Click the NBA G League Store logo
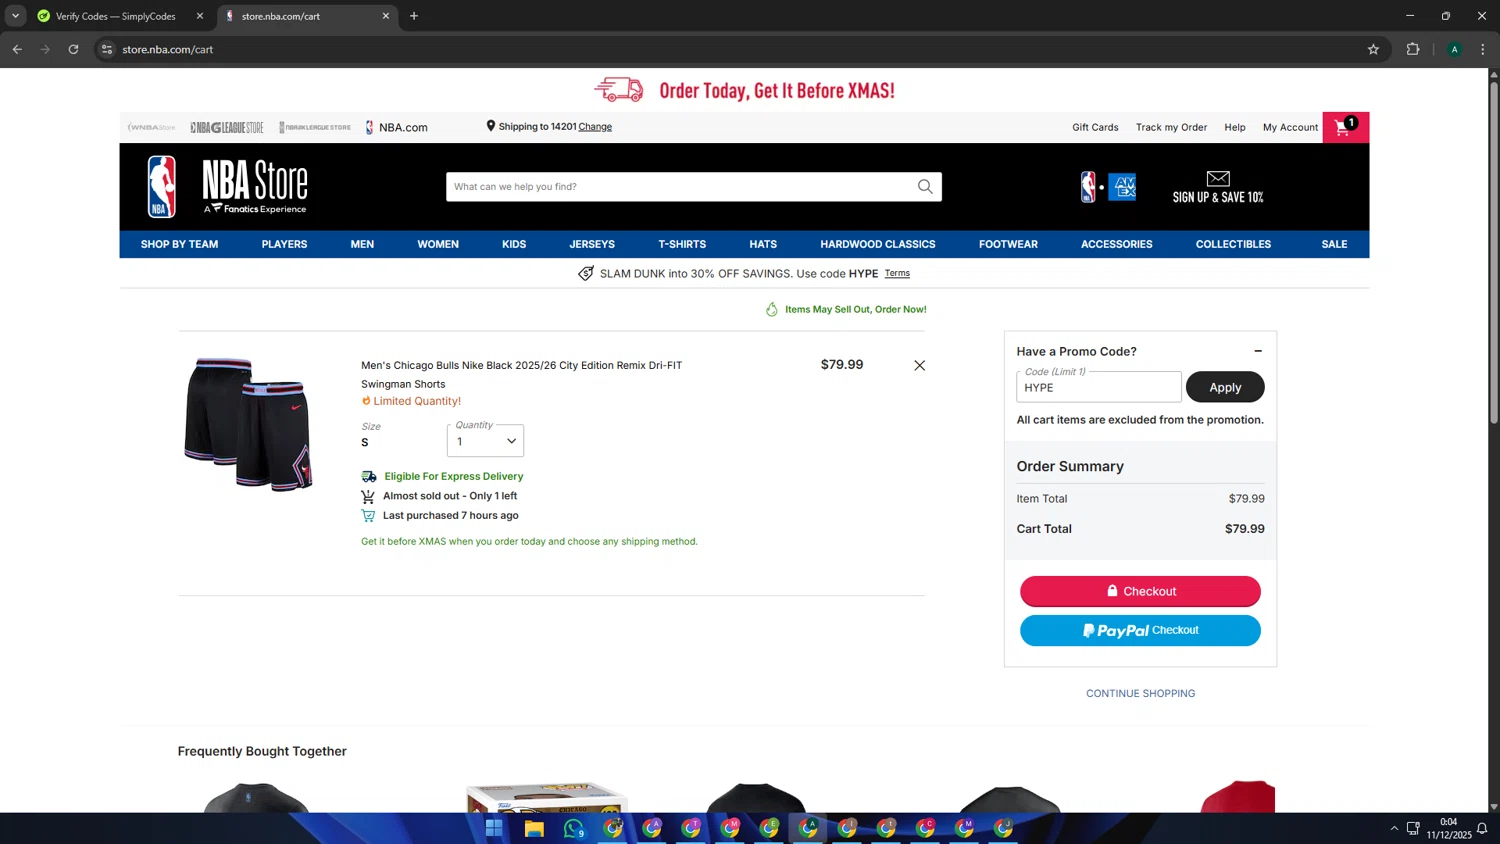Image resolution: width=1500 pixels, height=844 pixels. click(x=227, y=127)
